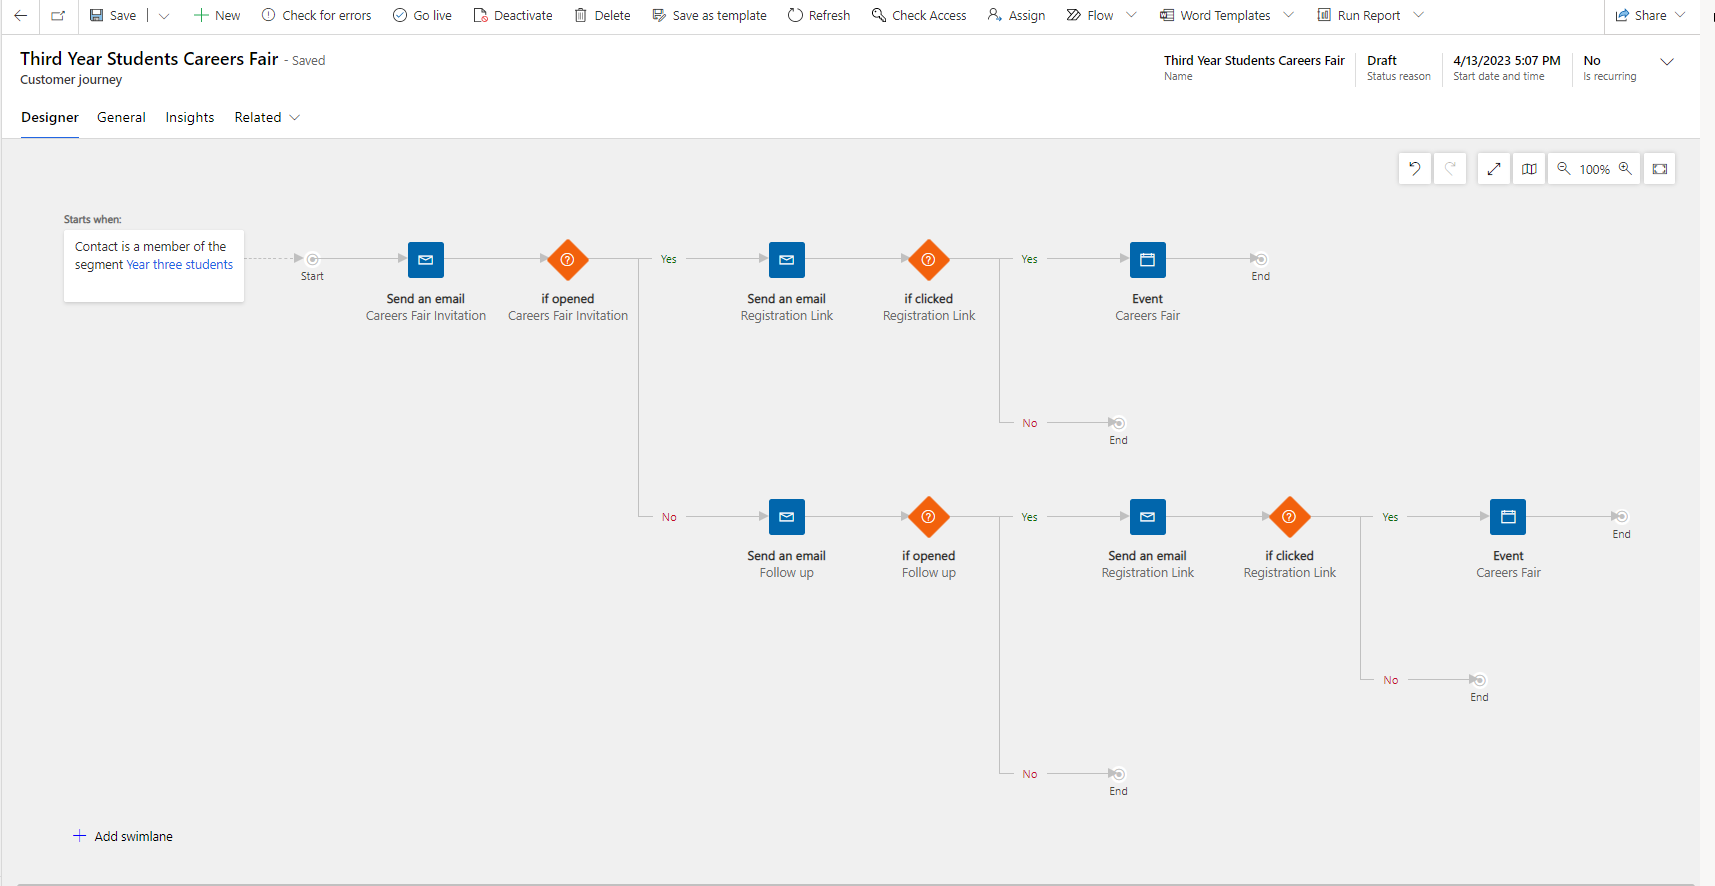Click Add swimlane

pos(123,836)
